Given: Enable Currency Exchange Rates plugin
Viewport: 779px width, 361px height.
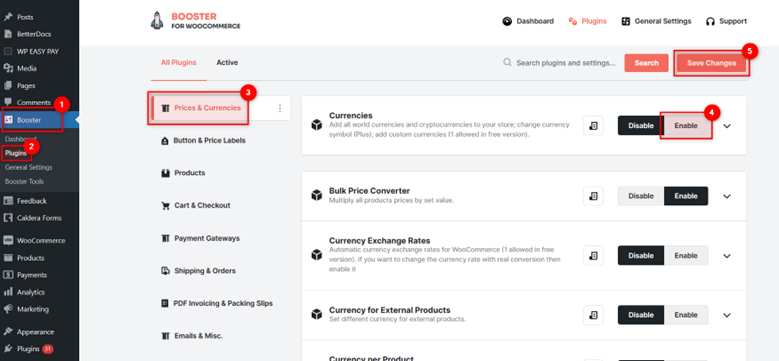Looking at the screenshot, I should coord(686,256).
